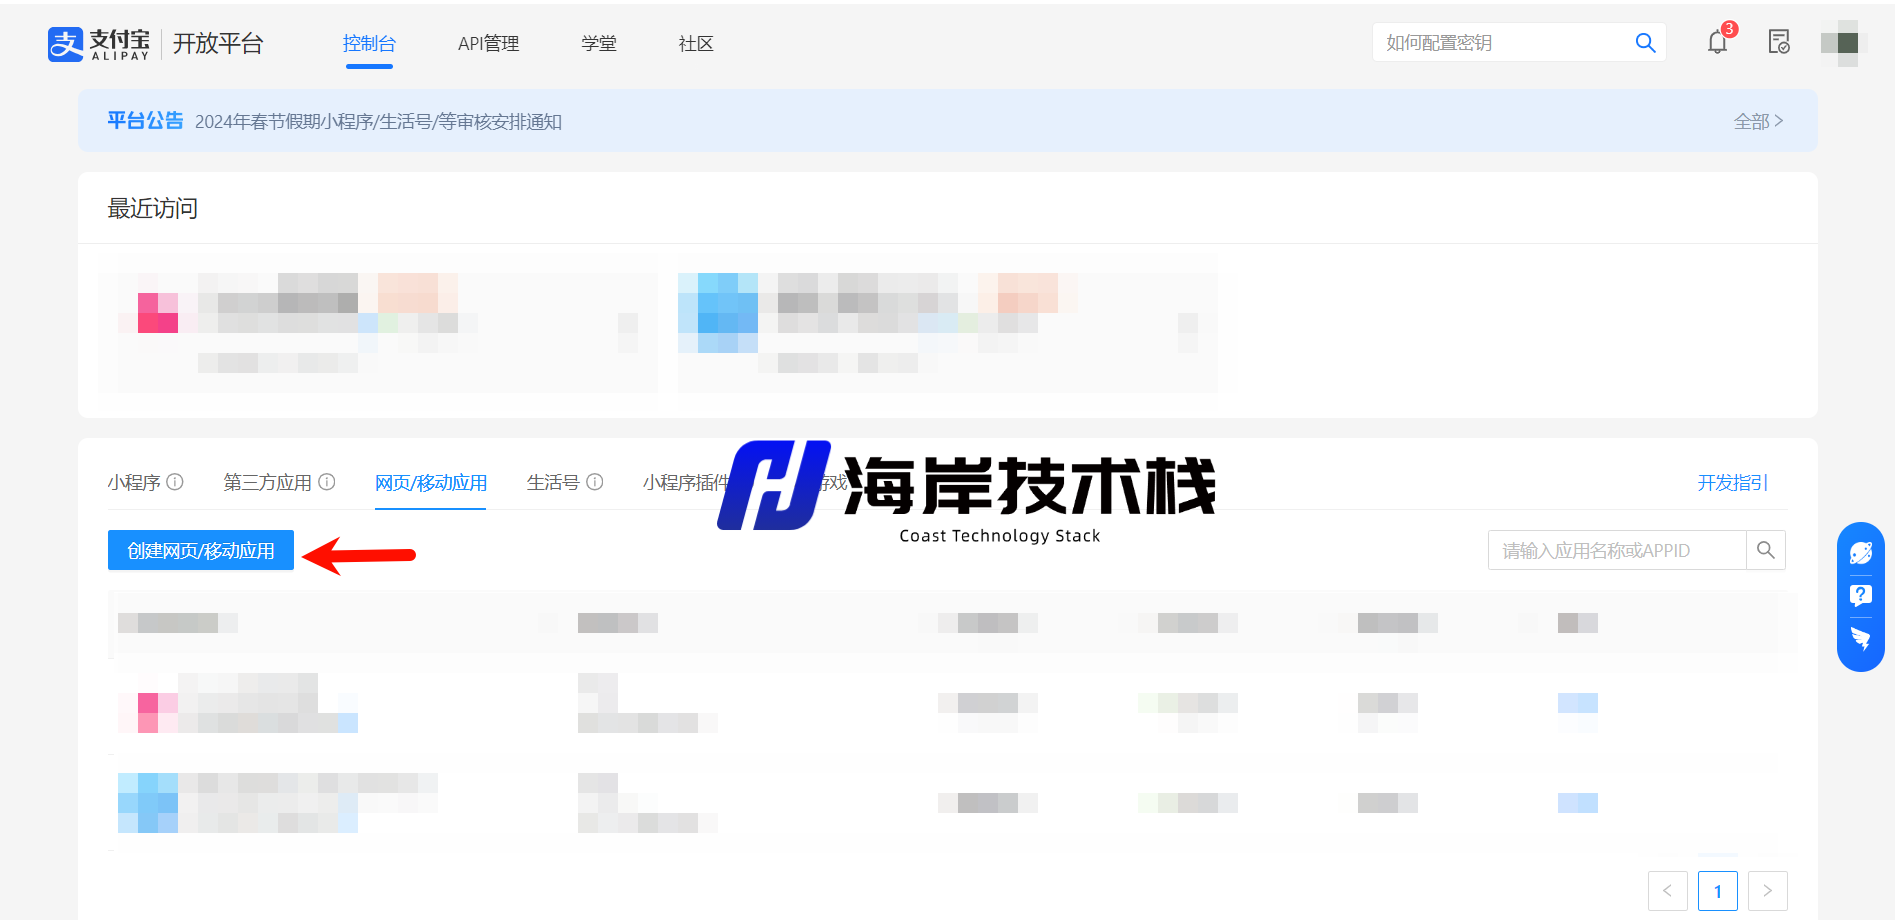Click the info icon next to 生活号

click(595, 482)
